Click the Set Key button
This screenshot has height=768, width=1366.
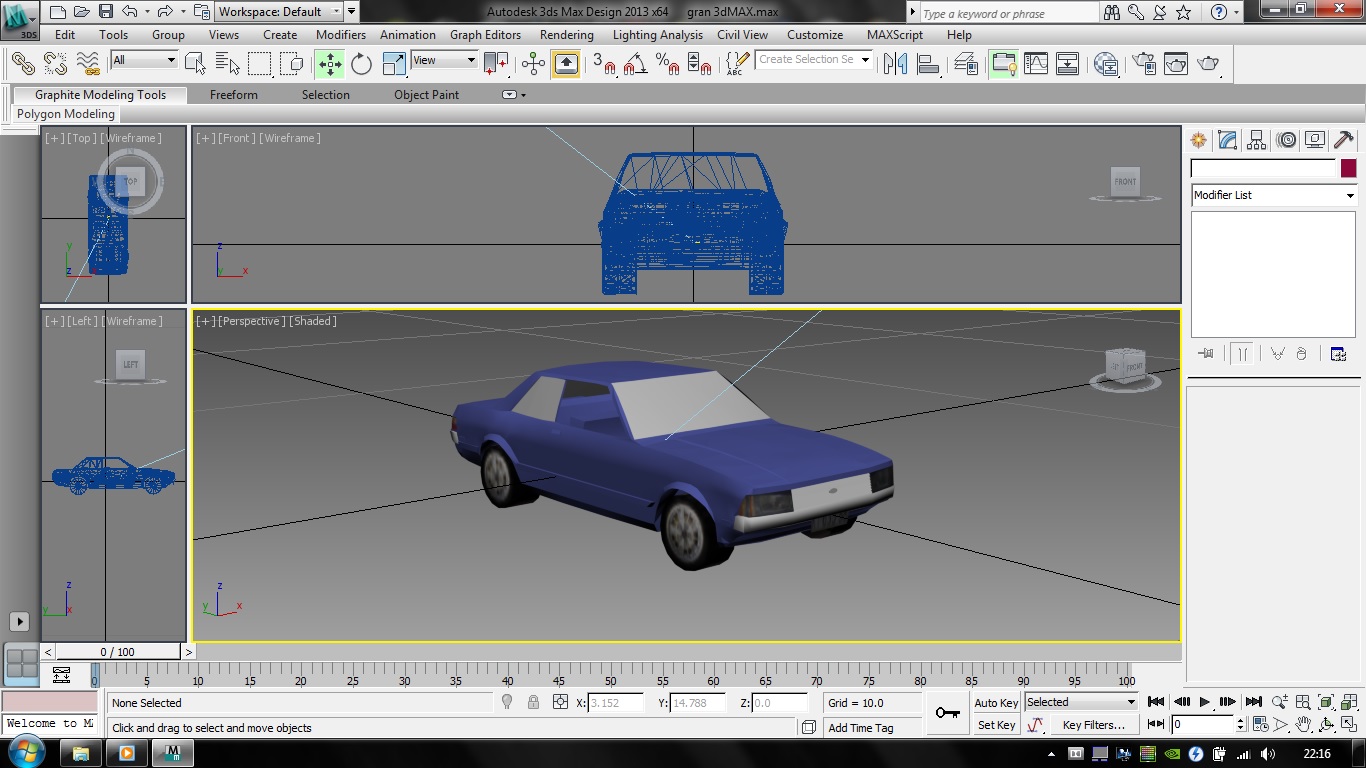(996, 725)
